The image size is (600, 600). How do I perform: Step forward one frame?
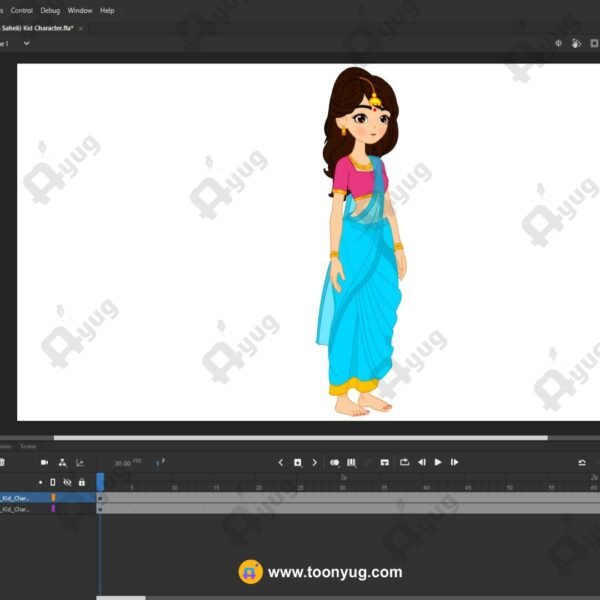455,462
